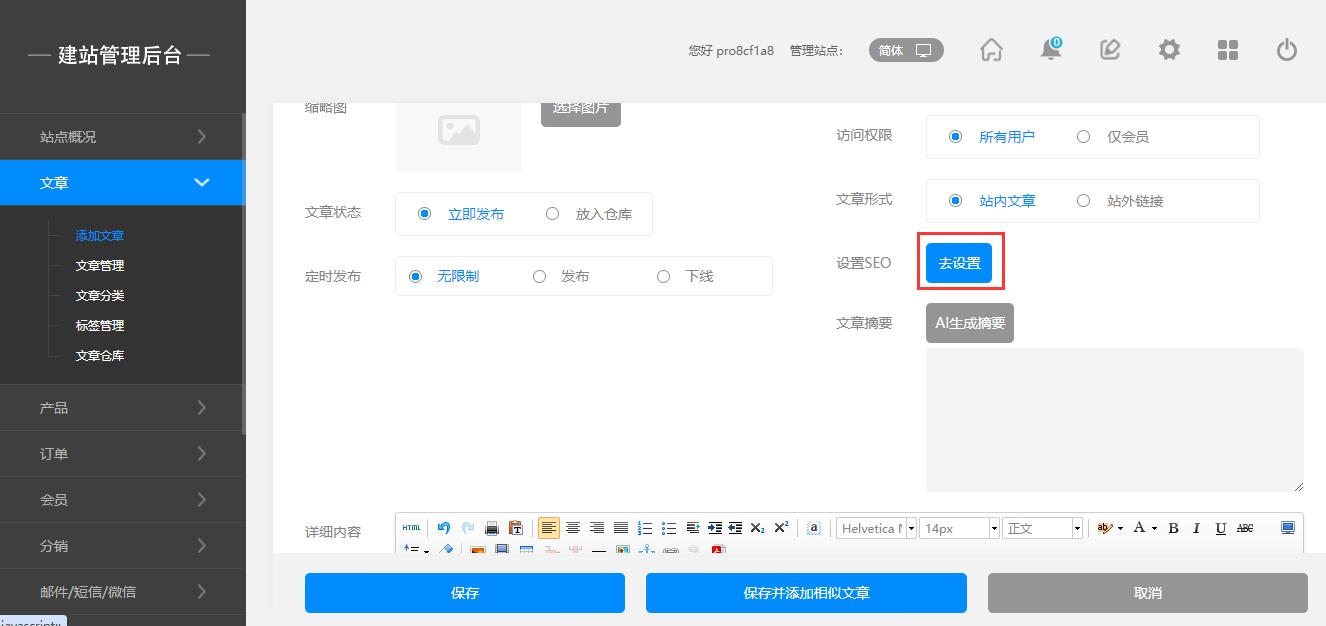Click the print icon in editor toolbar
Screen dimensions: 1326x626
(491, 528)
